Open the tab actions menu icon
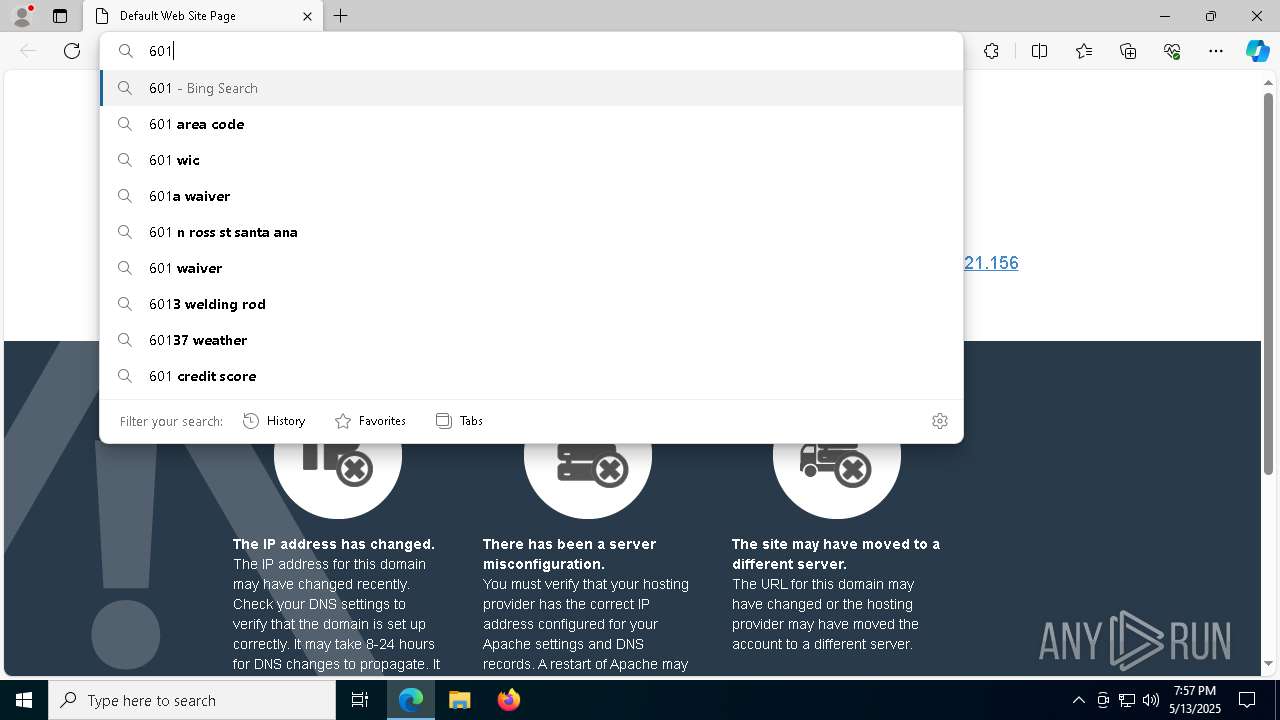The height and width of the screenshot is (720, 1280). coord(60,16)
